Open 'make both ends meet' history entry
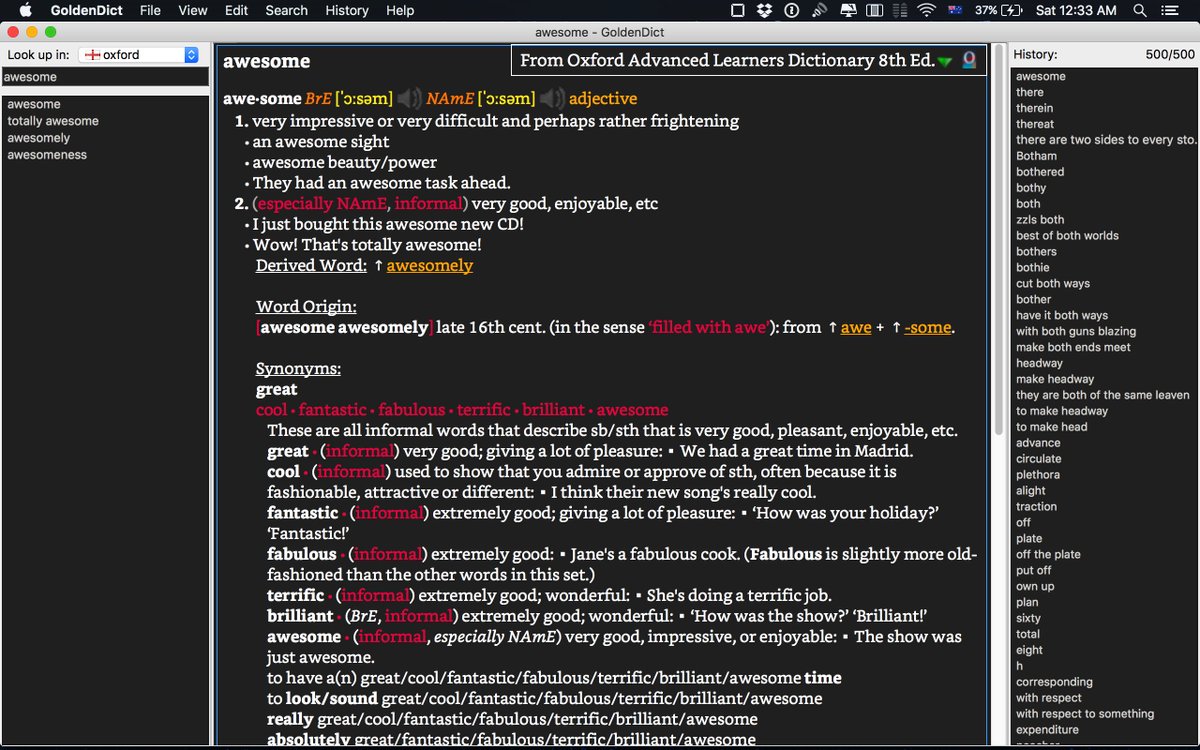This screenshot has width=1200, height=750. point(1073,347)
